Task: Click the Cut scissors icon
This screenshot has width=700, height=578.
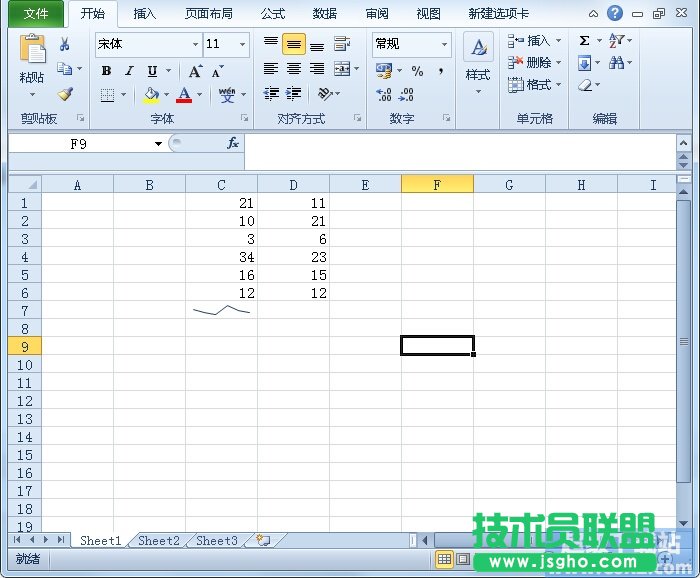Action: click(65, 44)
